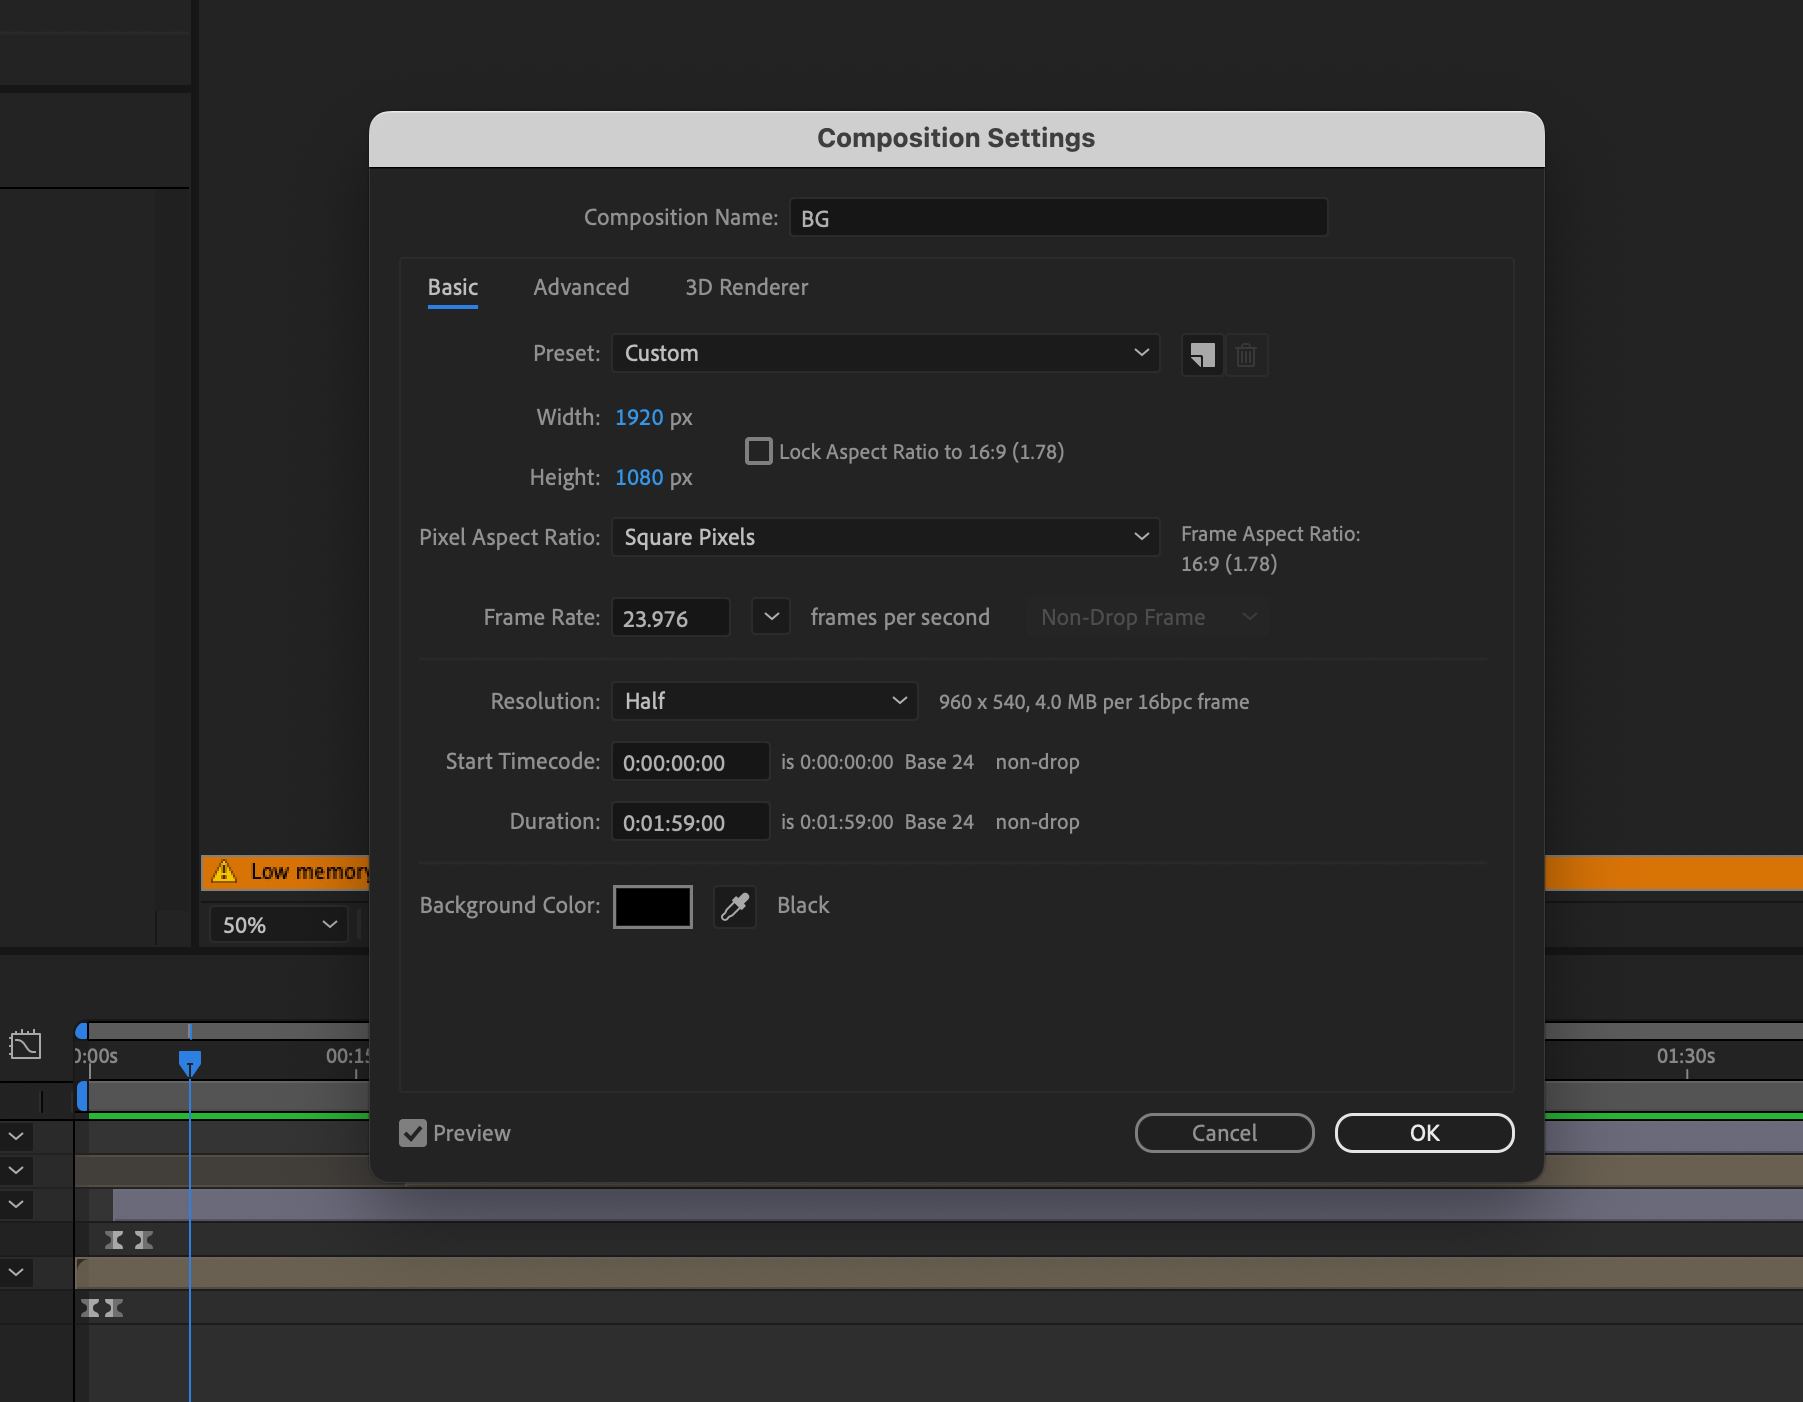Dismiss the dialog via Cancel

pos(1224,1133)
